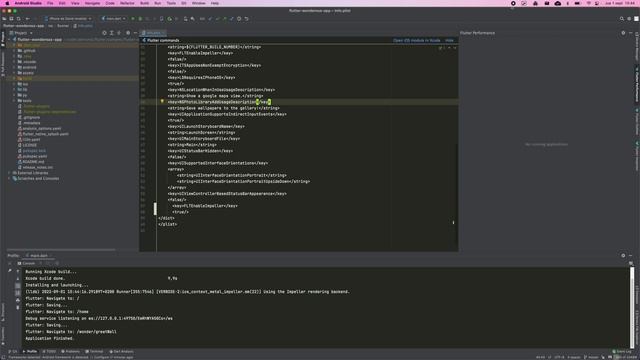Expand the lib folder
This screenshot has height=360, width=640.
point(14,89)
